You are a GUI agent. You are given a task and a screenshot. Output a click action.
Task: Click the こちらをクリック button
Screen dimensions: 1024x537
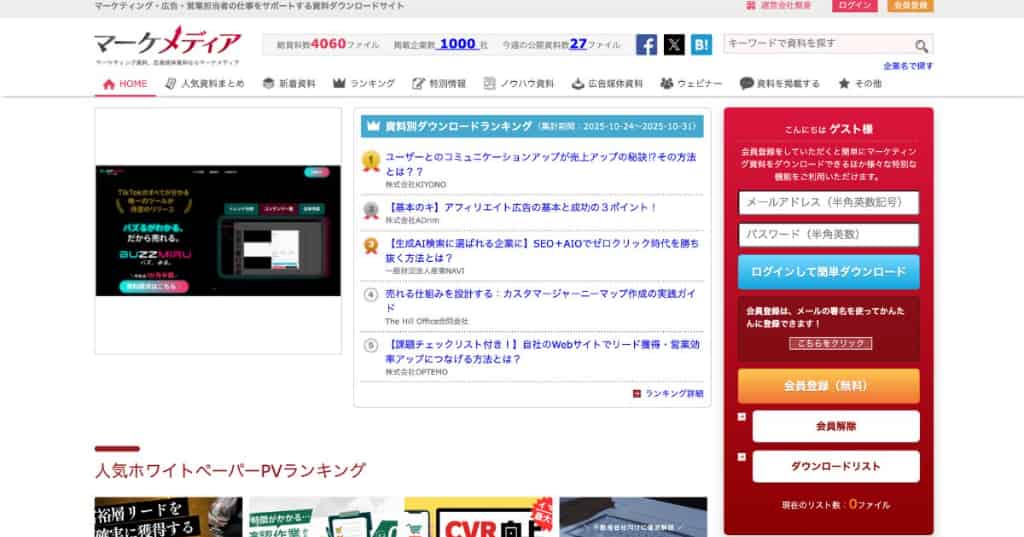click(829, 343)
